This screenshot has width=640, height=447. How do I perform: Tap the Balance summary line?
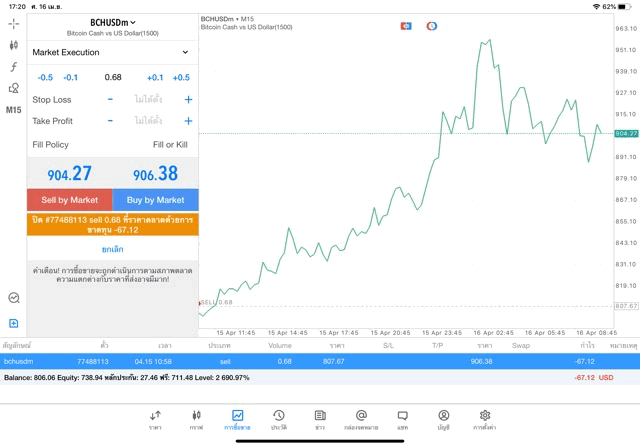pos(127,378)
